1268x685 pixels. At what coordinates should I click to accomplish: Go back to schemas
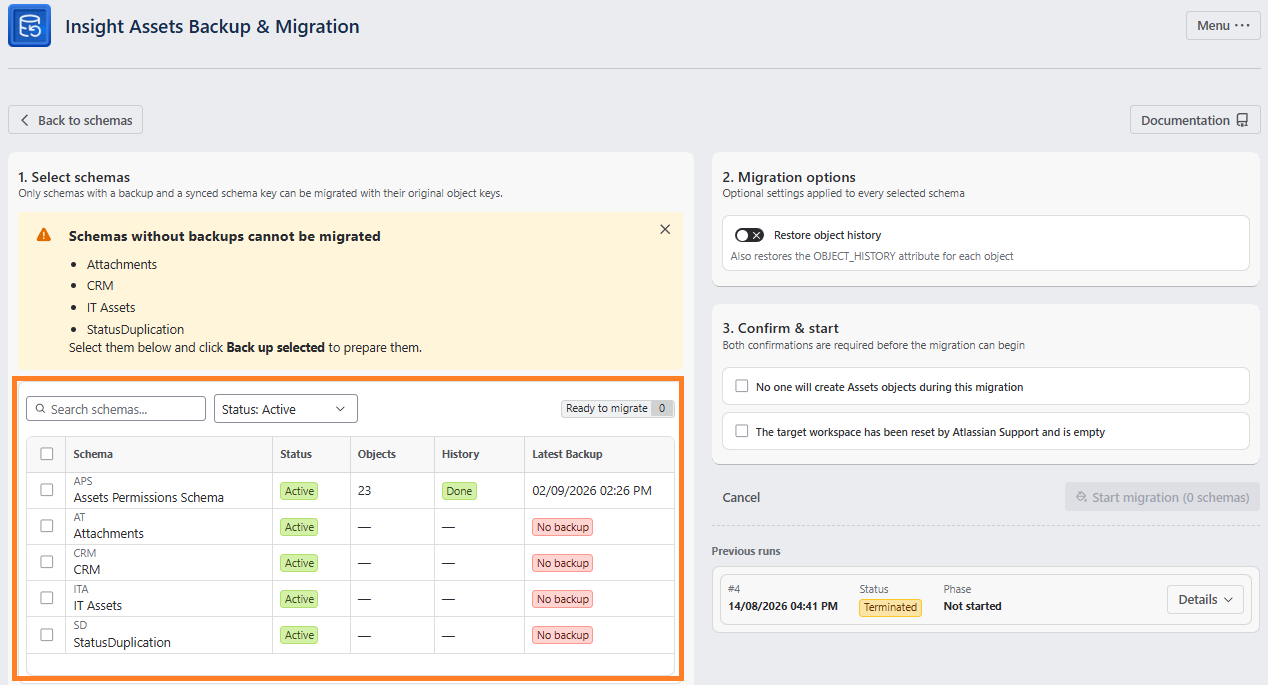[76, 120]
